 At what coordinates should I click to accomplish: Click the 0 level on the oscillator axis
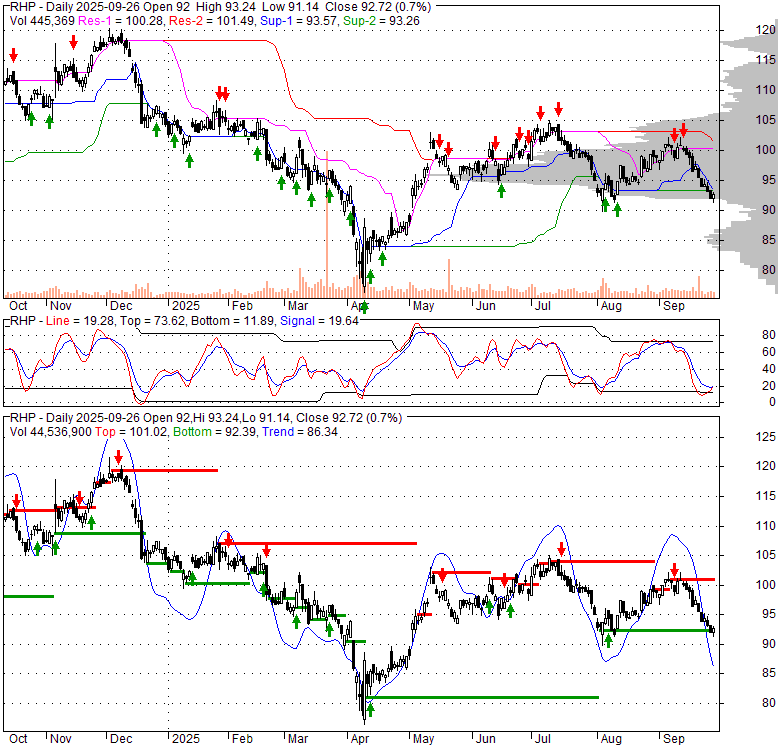point(772,401)
